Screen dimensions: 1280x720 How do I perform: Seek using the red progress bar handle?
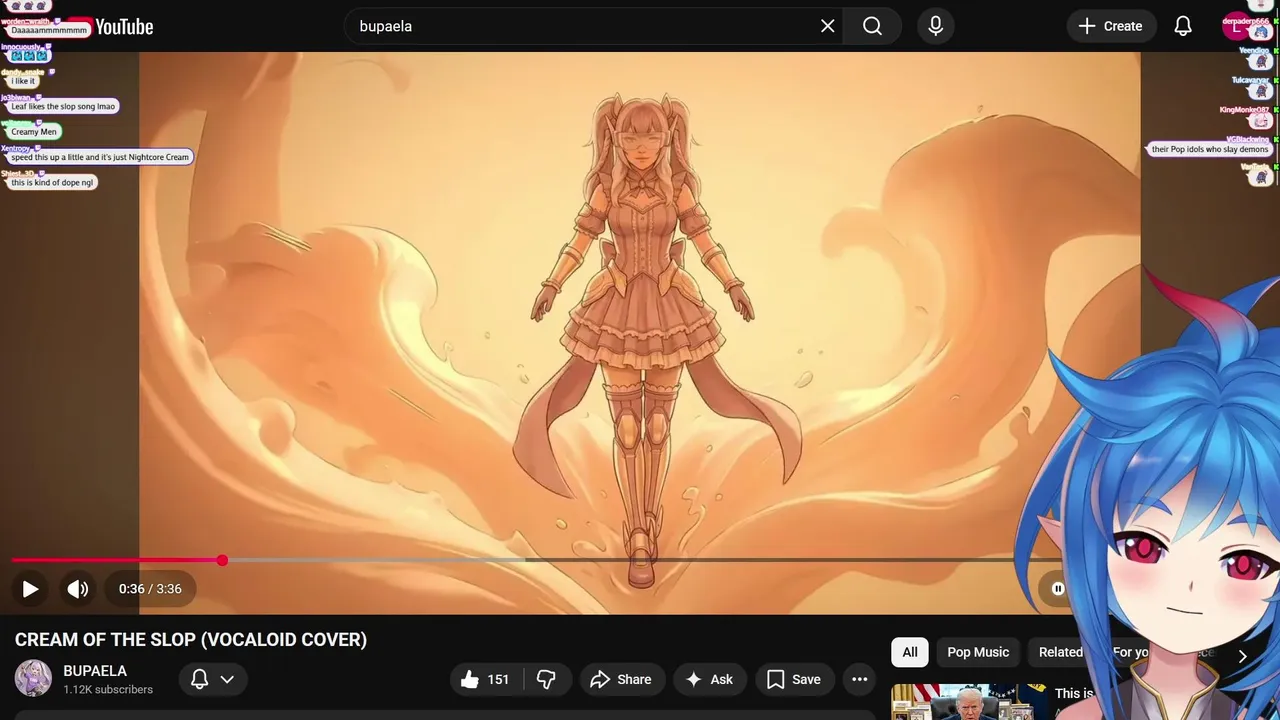[222, 560]
